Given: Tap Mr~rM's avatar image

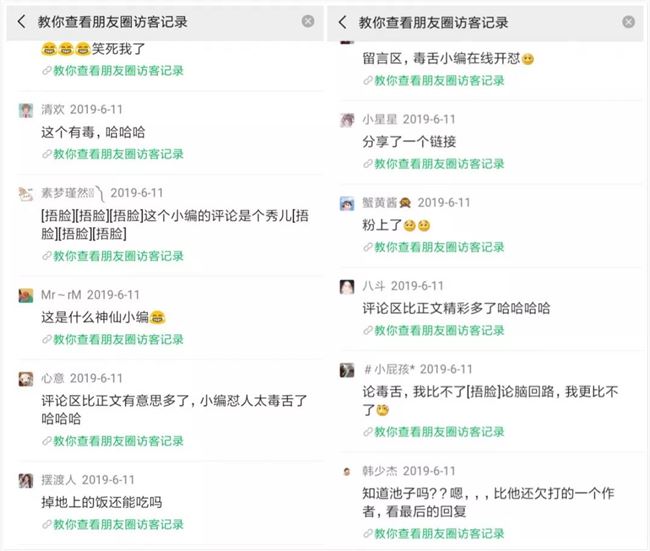Looking at the screenshot, I should click(26, 295).
